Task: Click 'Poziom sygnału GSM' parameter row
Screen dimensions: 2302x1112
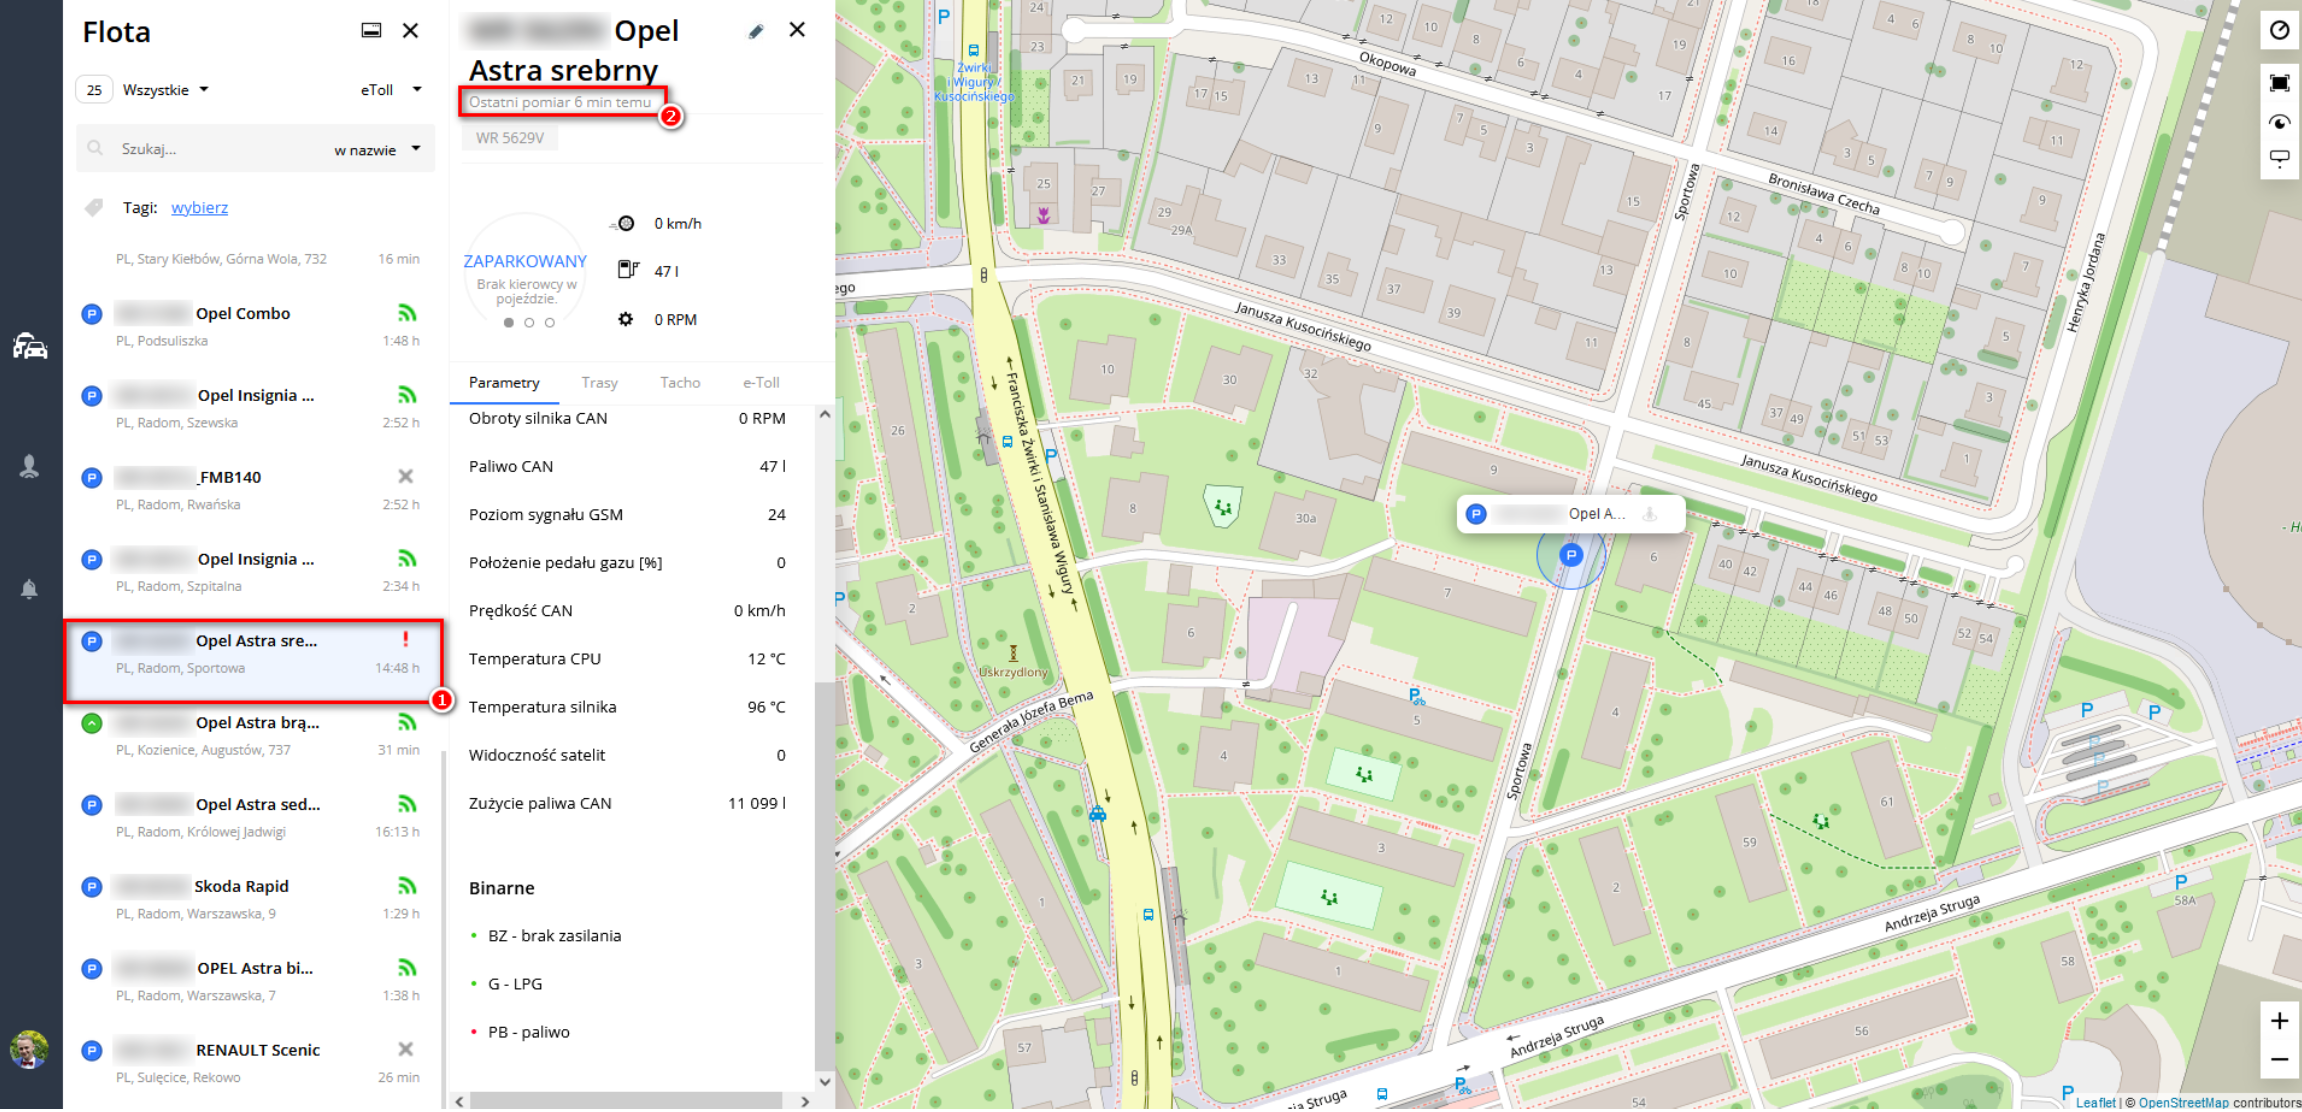Action: pyautogui.click(x=627, y=515)
